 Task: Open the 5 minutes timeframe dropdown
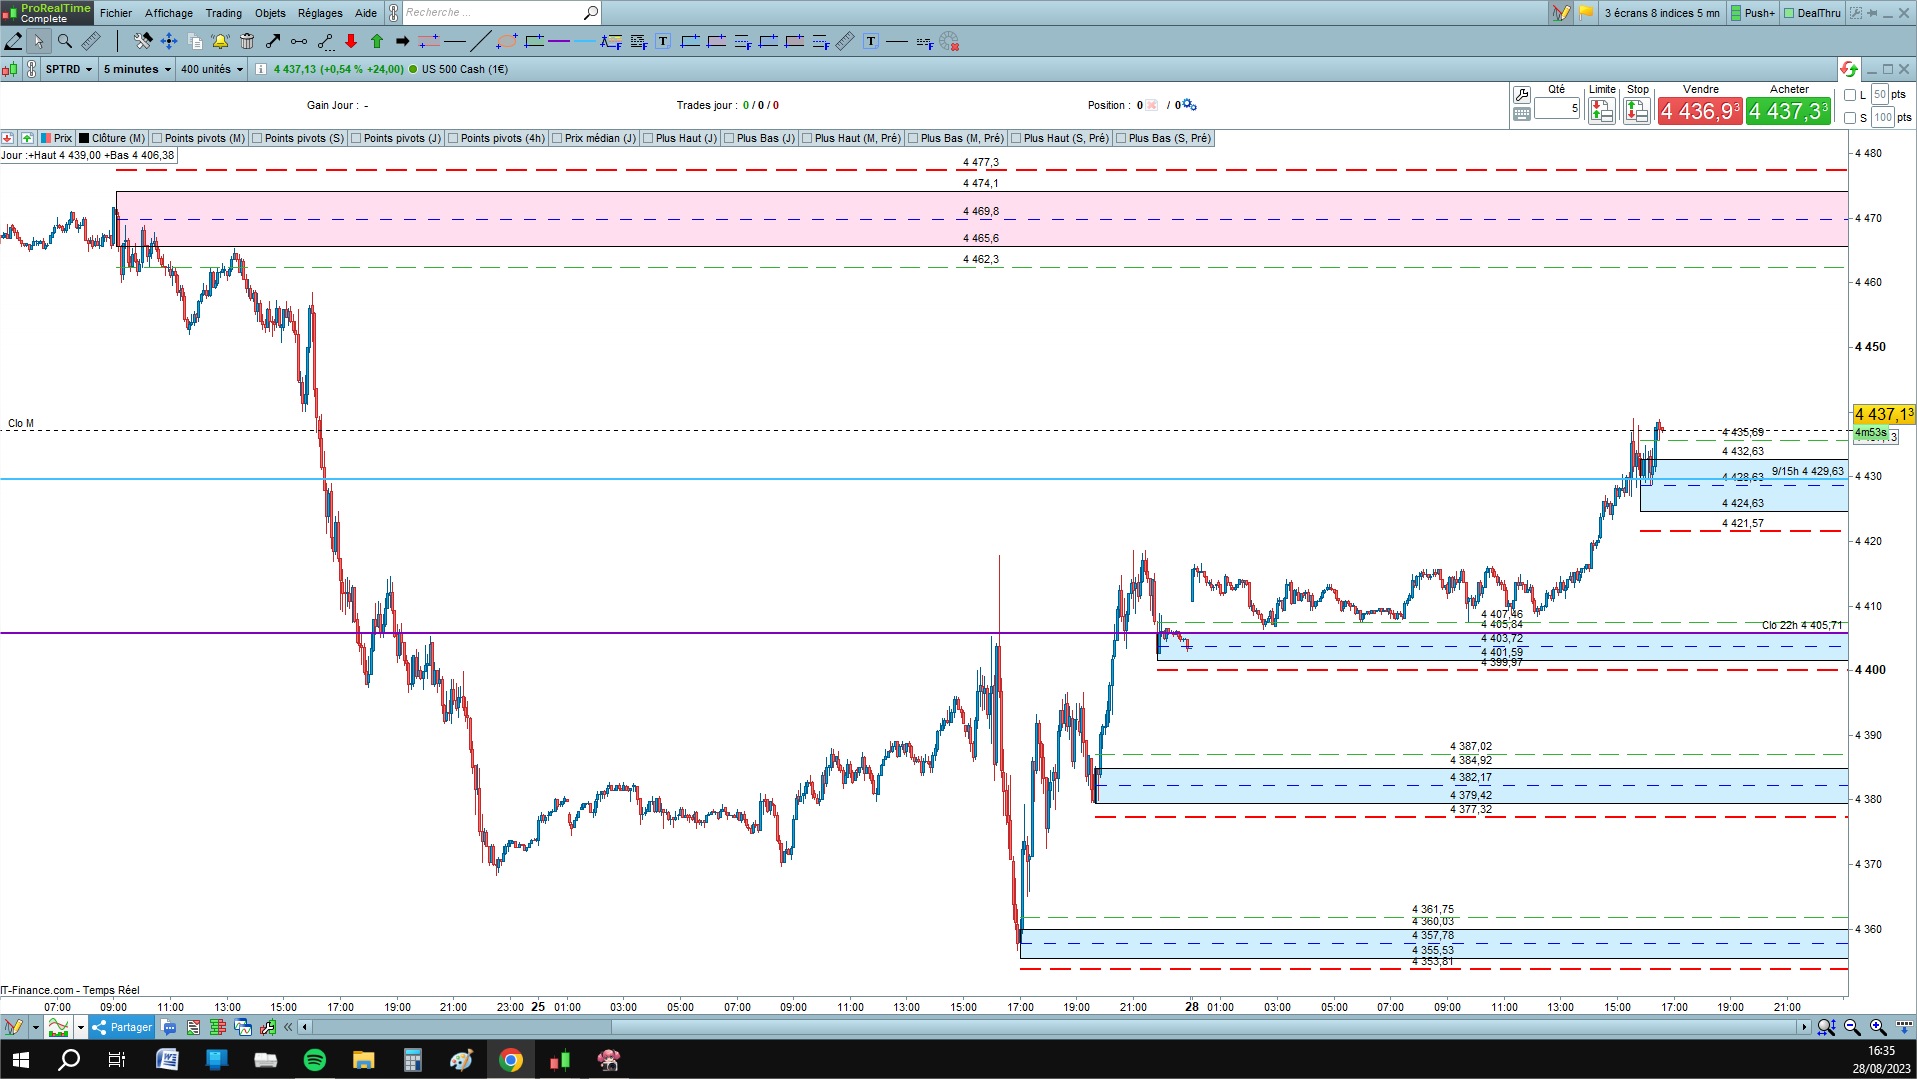point(137,69)
